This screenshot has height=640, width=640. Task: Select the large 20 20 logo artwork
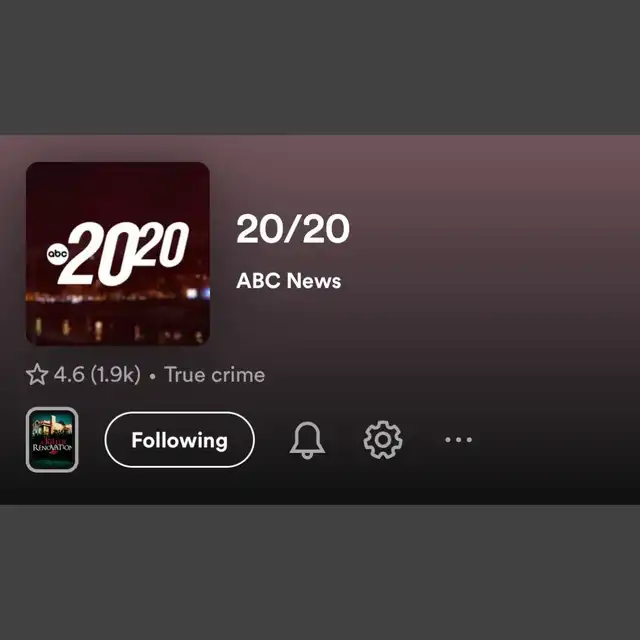pos(122,254)
